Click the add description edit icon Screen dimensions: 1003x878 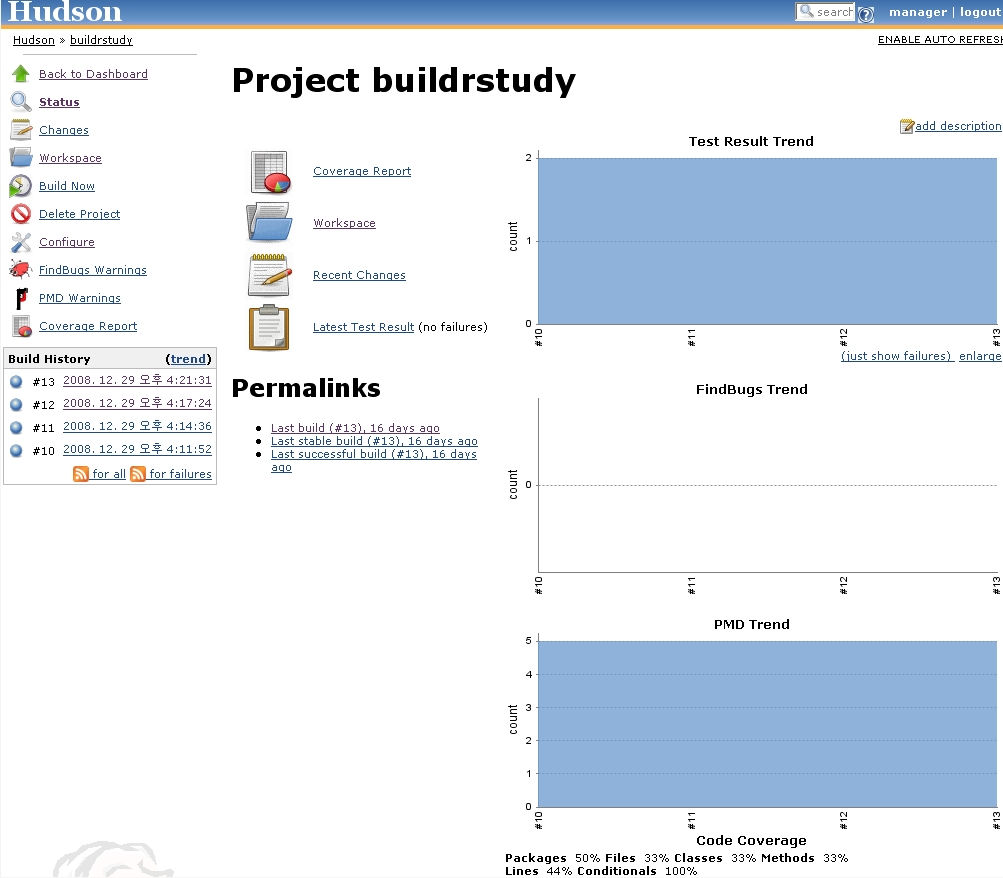(906, 126)
